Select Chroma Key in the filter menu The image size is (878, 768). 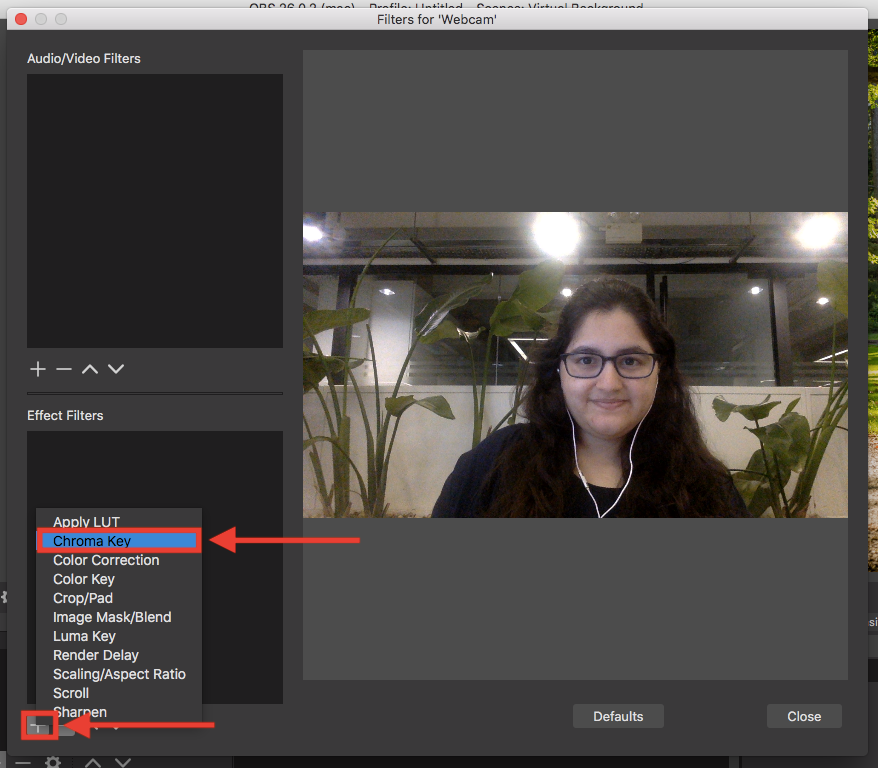(x=92, y=541)
